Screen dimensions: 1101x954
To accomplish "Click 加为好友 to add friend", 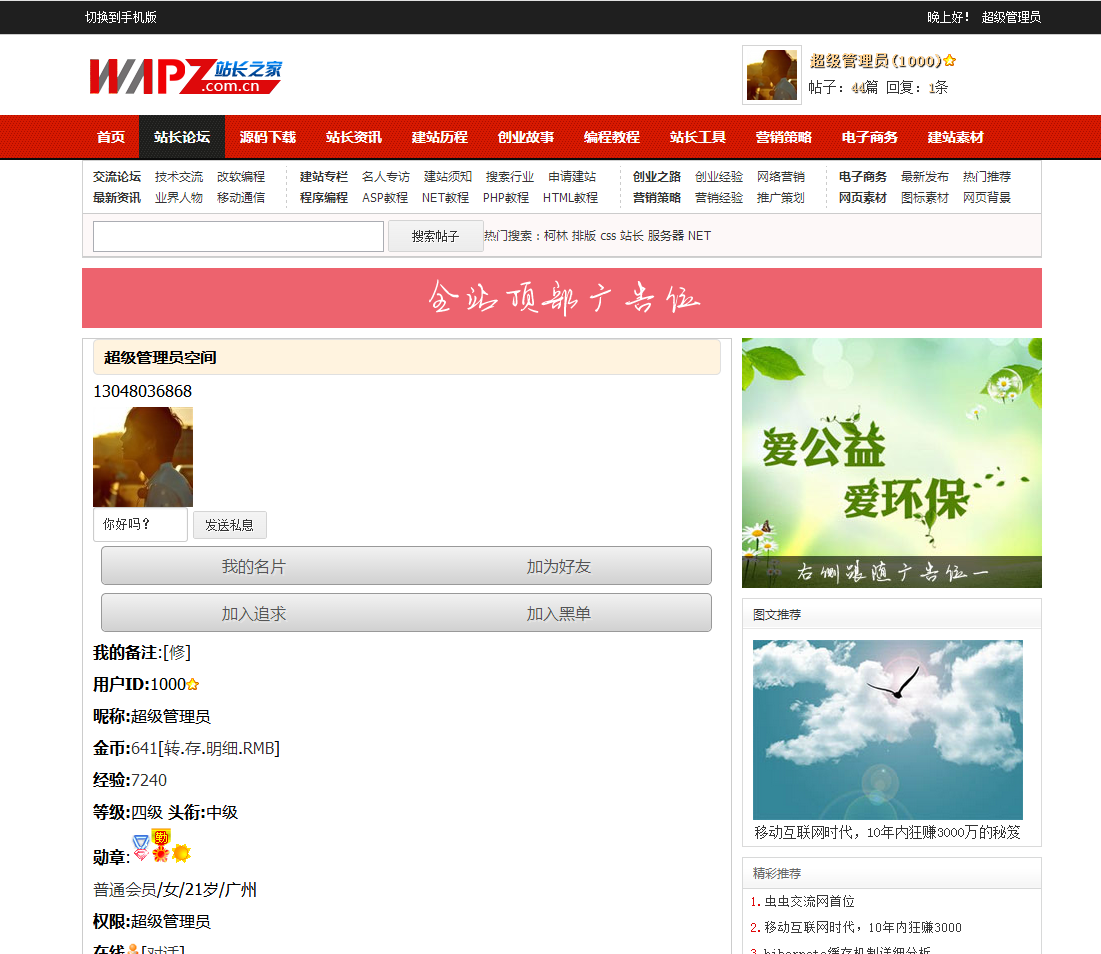I will point(558,566).
